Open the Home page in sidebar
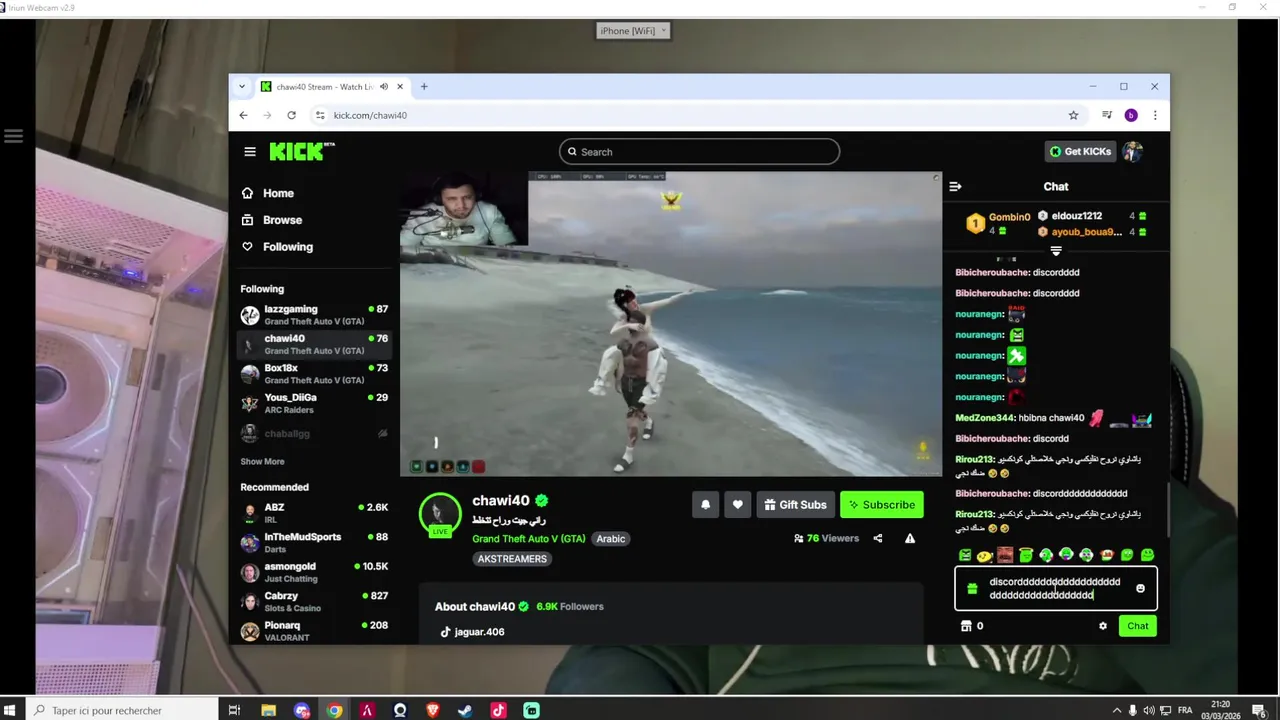The height and width of the screenshot is (720, 1280). [x=268, y=193]
